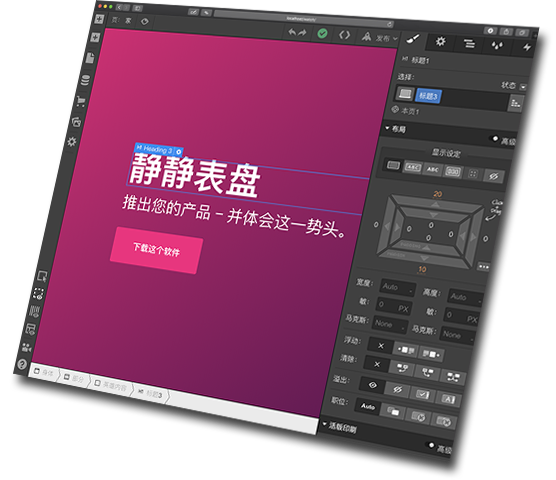Viewport: 556px width, 480px height.
Task: Toggle the 活板印刷 advanced switch
Action: [x=430, y=445]
